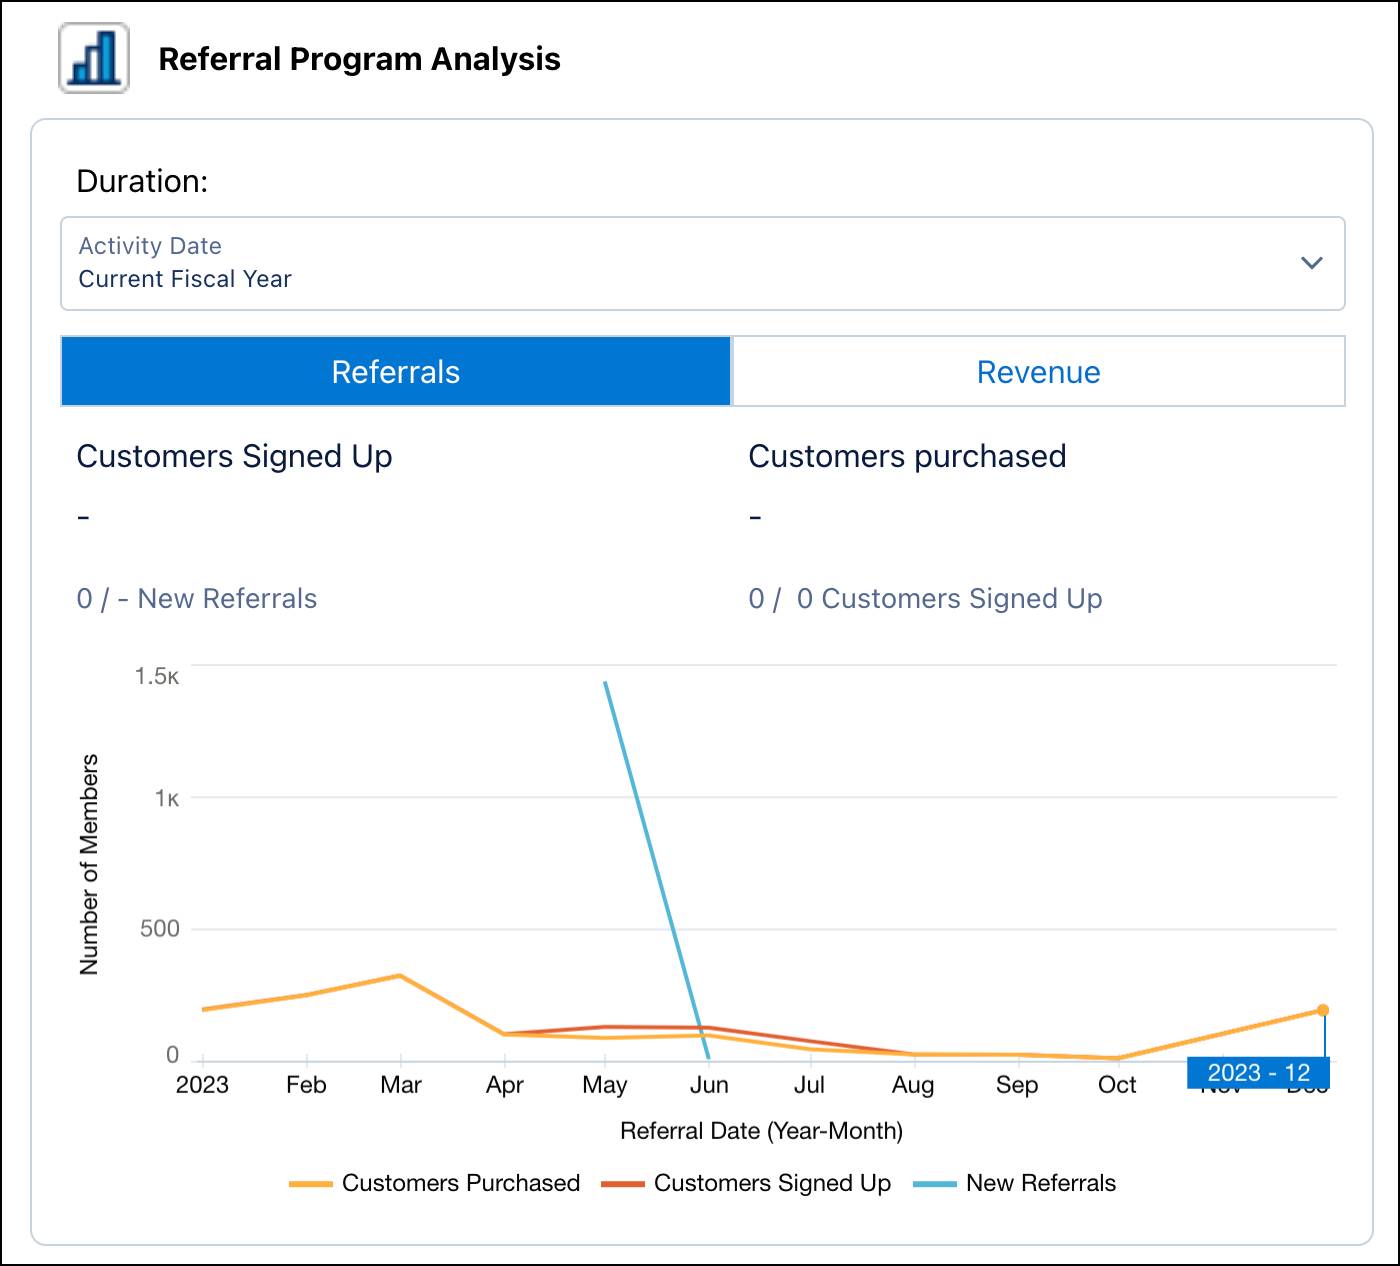Toggle New Referrals series visibility in legend
Screen dimensions: 1400x1266
pyautogui.click(x=1039, y=1182)
